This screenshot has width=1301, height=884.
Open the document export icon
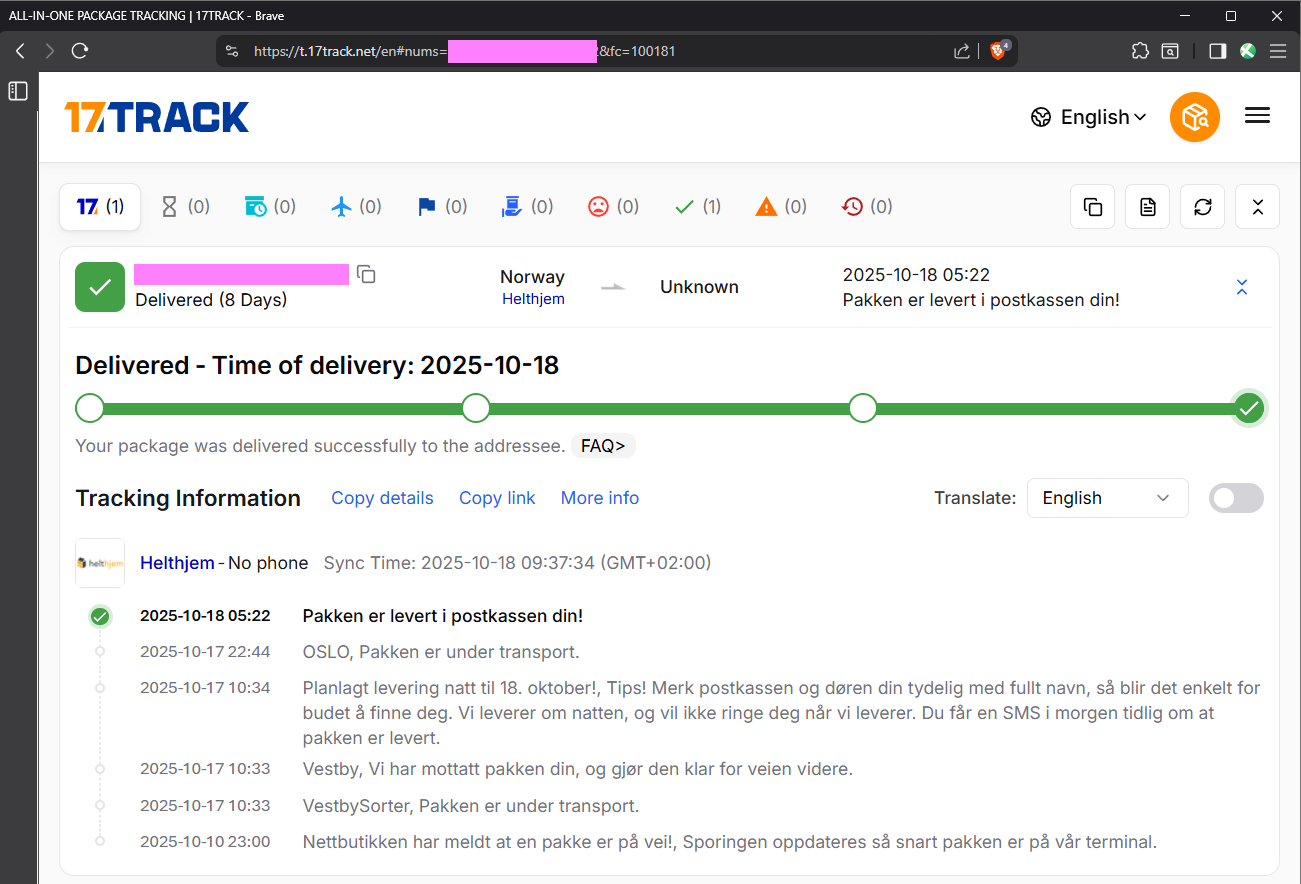pyautogui.click(x=1147, y=207)
